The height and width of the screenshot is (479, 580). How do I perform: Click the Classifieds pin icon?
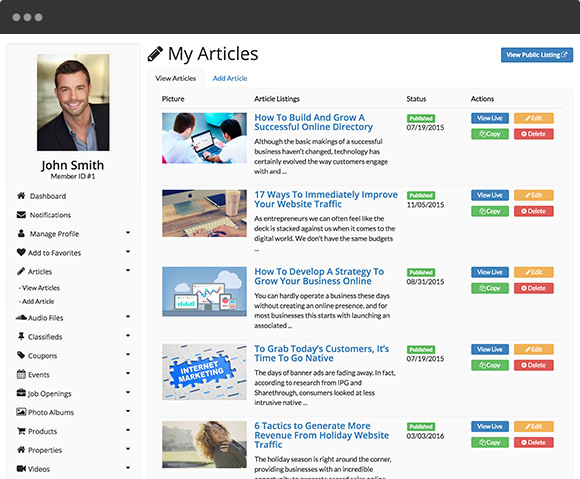tap(21, 336)
